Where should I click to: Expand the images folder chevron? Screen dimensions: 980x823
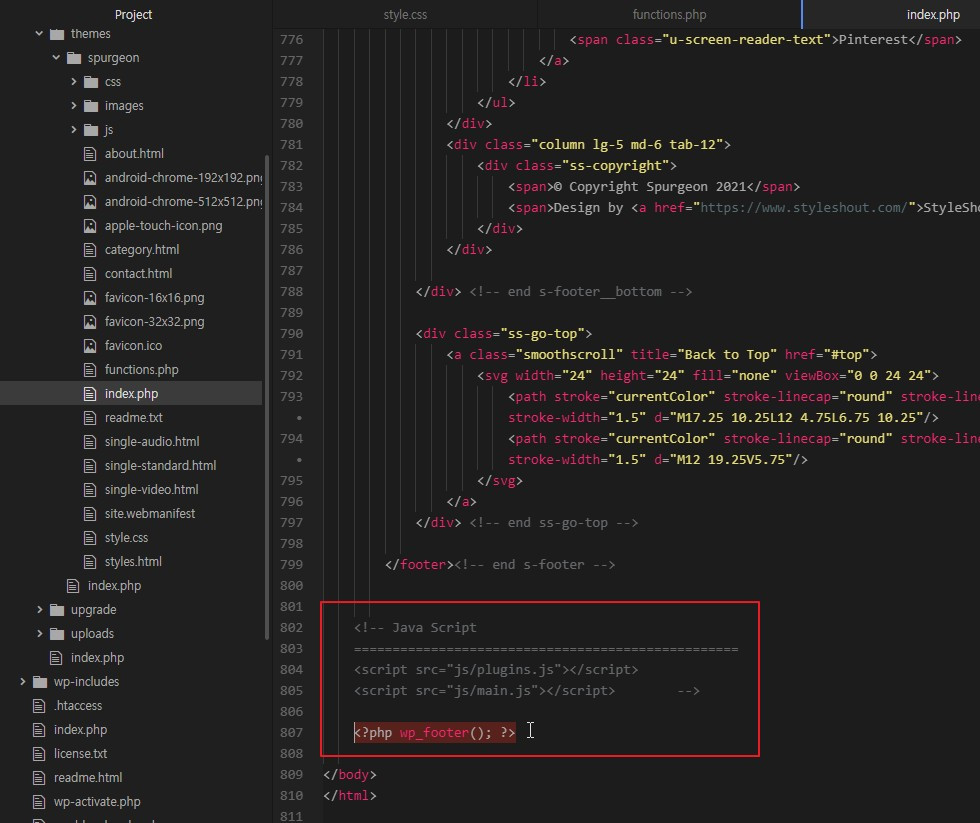[74, 106]
